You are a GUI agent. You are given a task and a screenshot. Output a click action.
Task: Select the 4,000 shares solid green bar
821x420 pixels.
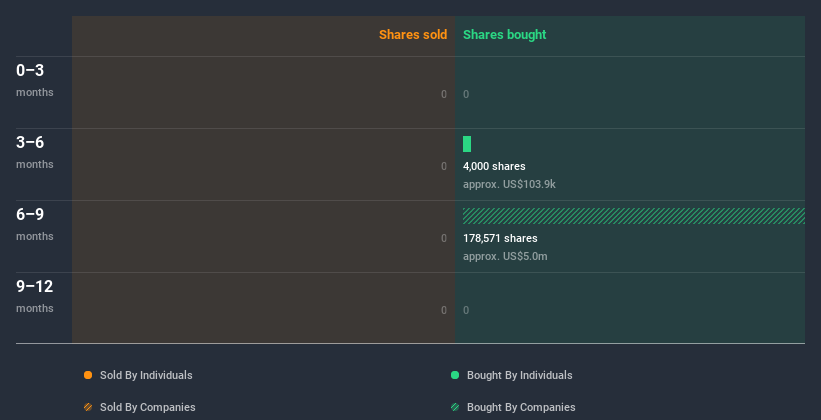(x=467, y=144)
